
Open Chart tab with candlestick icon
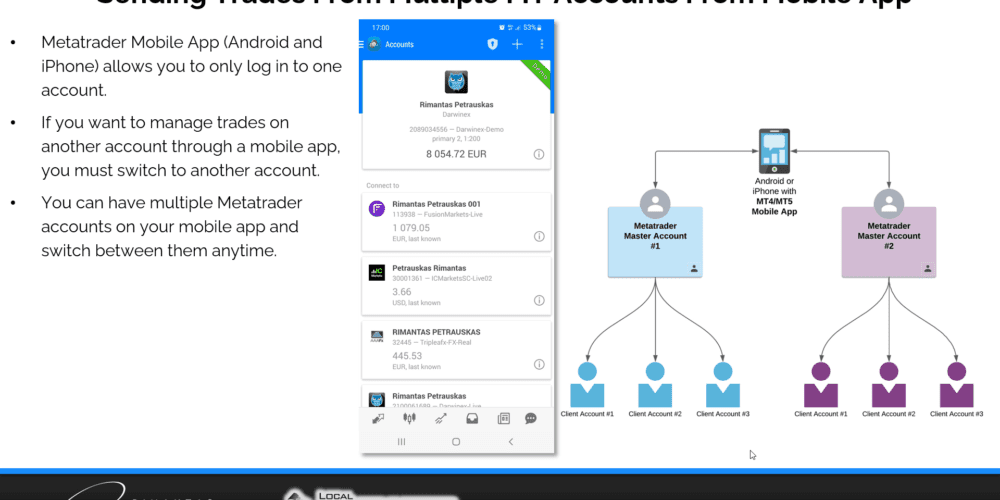[409, 418]
